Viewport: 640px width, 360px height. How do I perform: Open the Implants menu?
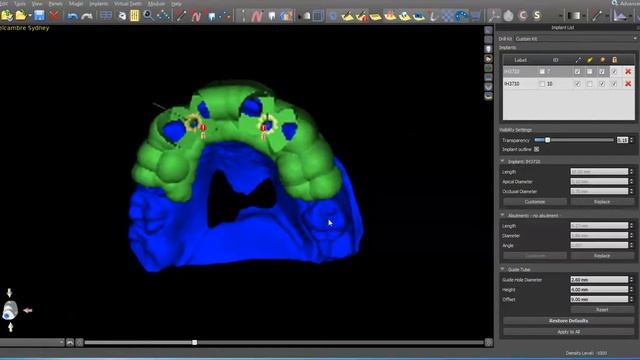[98, 4]
